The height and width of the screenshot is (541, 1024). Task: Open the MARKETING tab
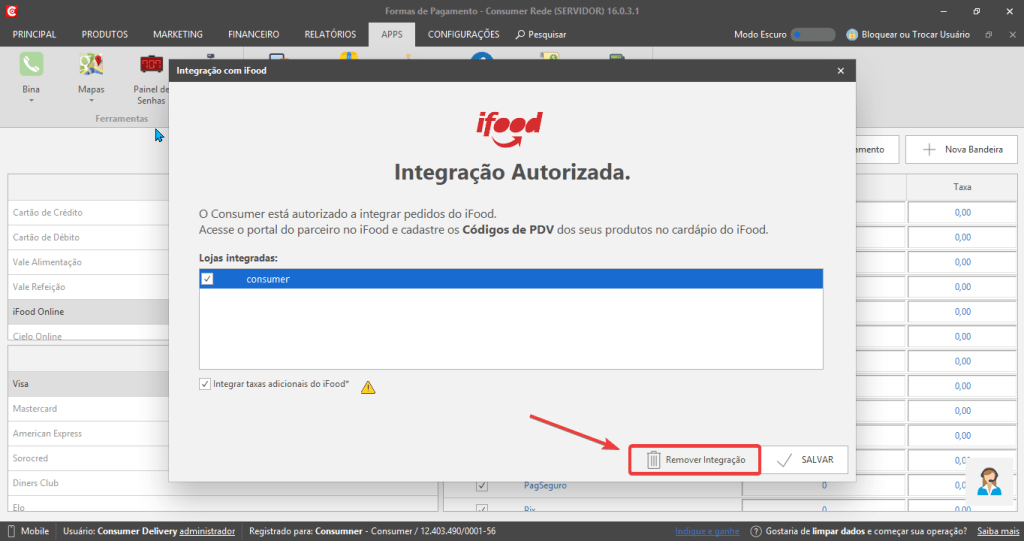coord(178,35)
